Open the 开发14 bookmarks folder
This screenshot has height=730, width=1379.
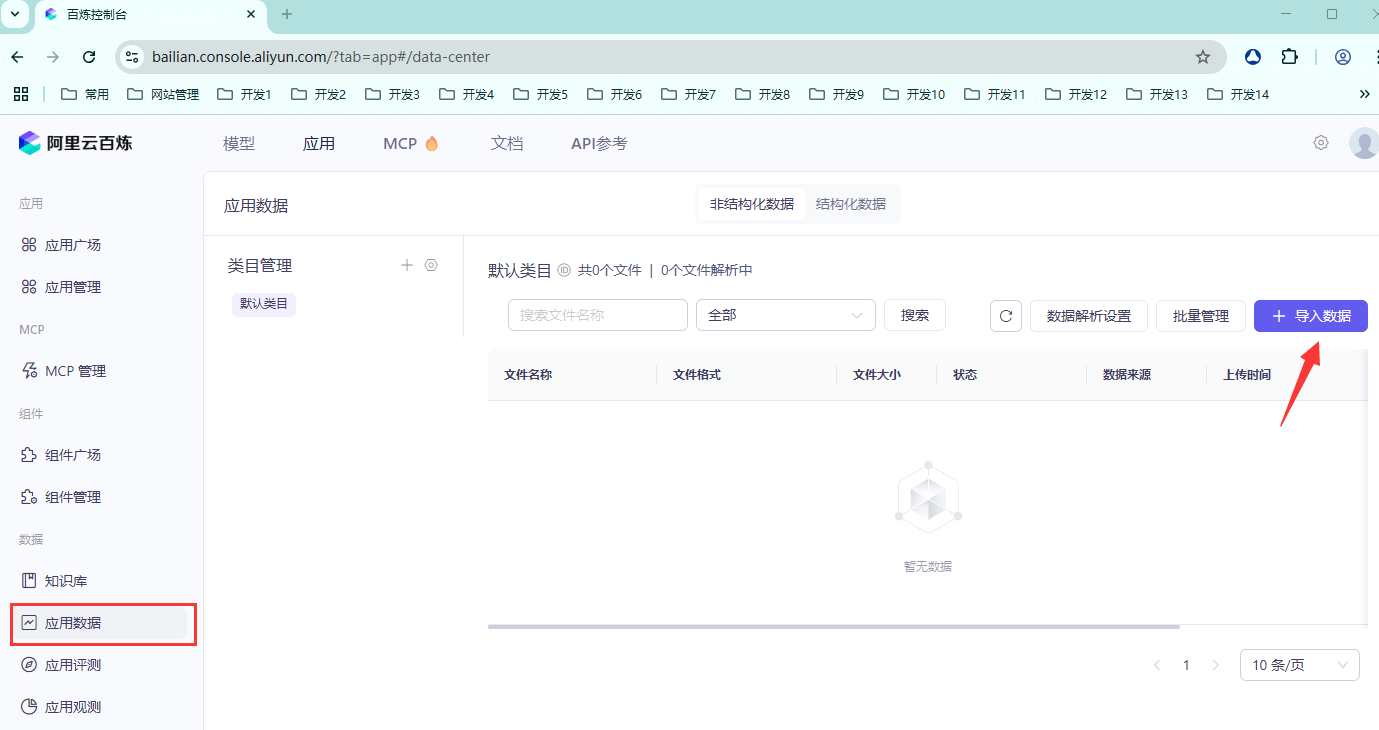(x=1238, y=94)
